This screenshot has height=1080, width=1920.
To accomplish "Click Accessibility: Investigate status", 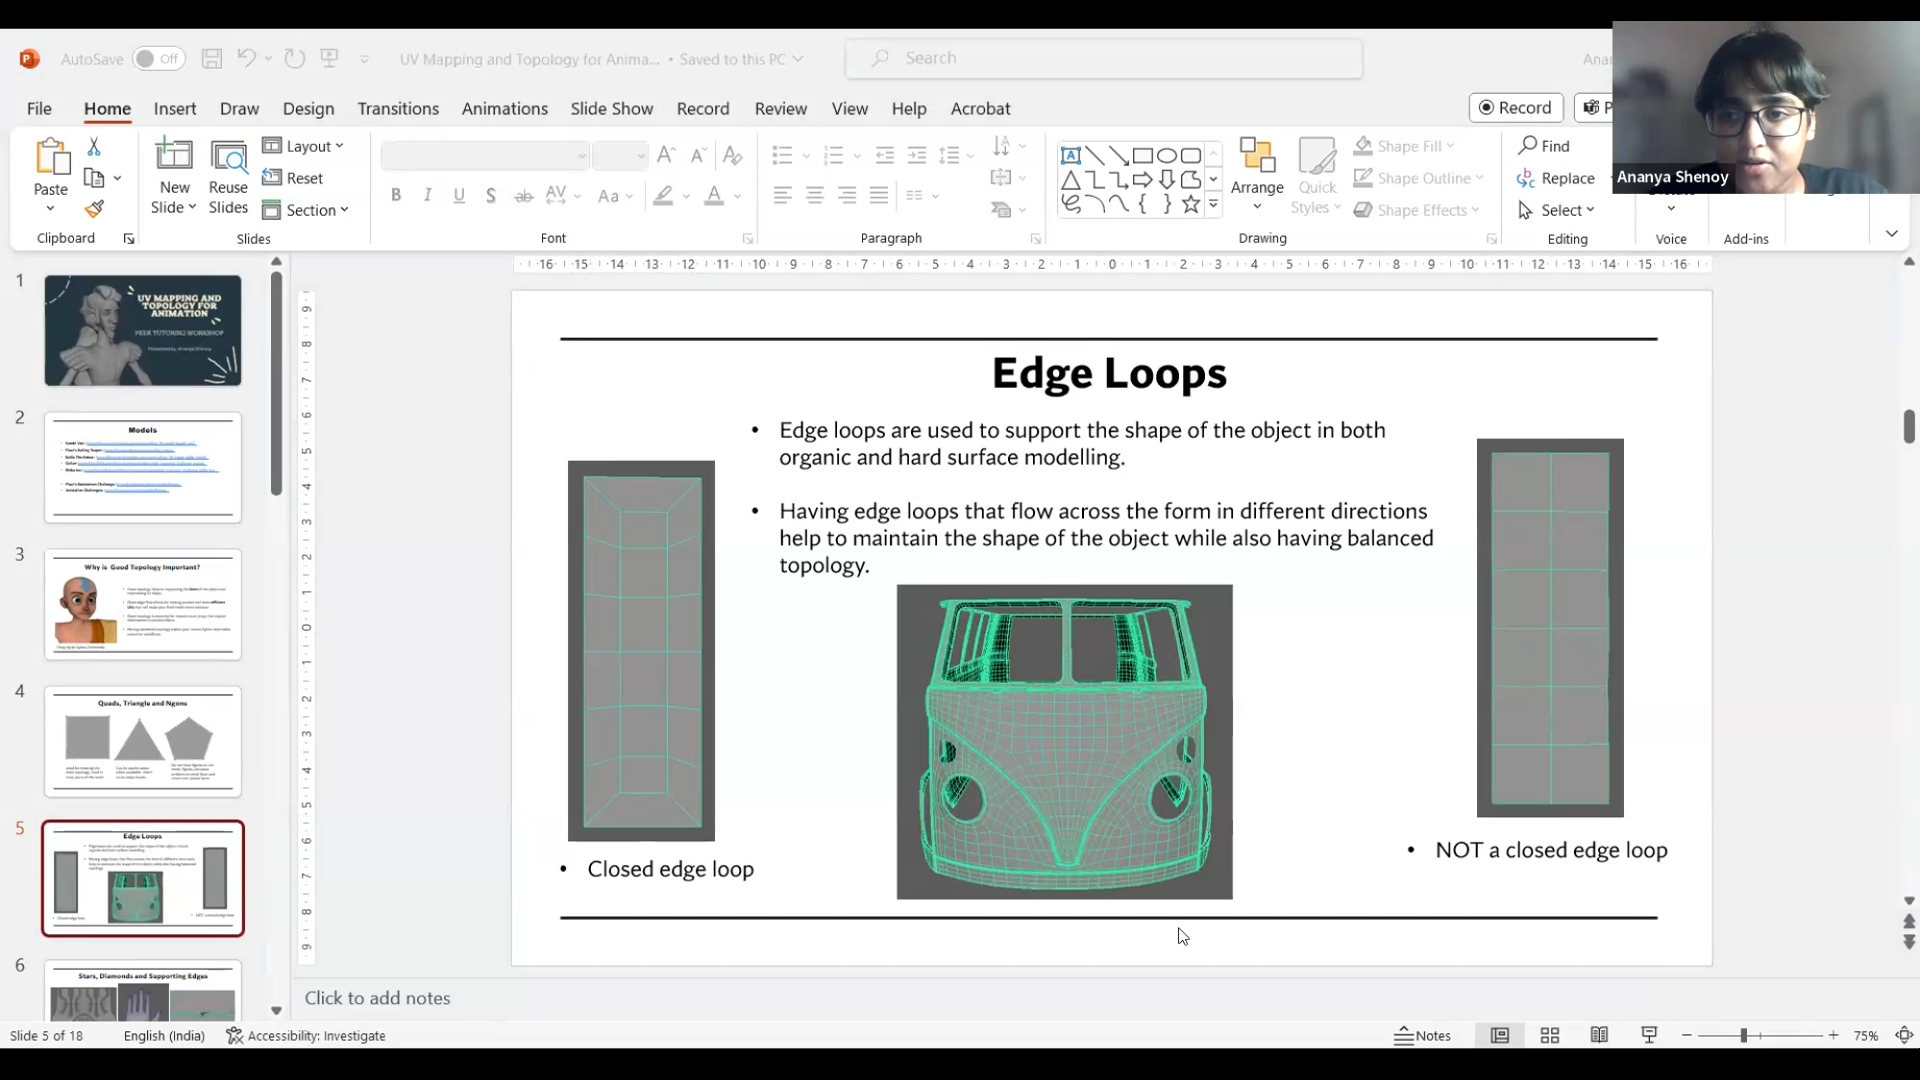I will coord(306,1036).
